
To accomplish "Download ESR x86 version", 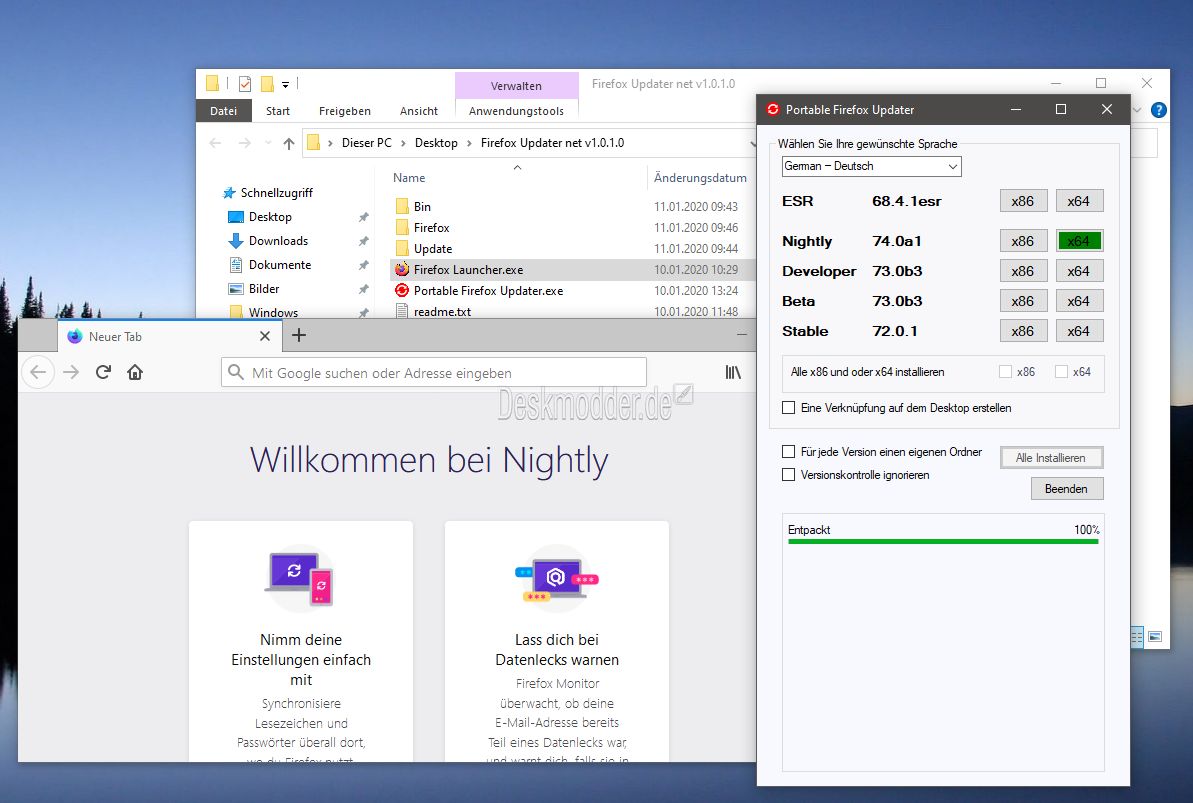I will 1023,202.
